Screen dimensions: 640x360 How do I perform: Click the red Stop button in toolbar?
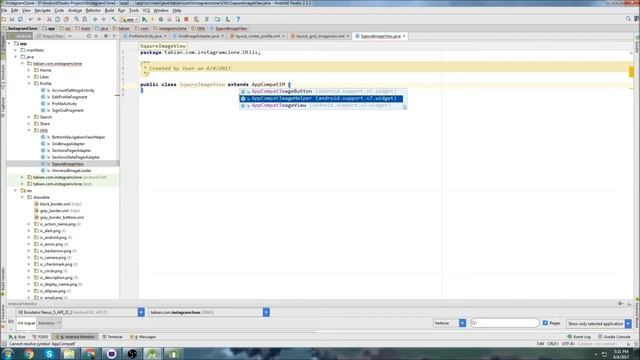[x=186, y=19]
